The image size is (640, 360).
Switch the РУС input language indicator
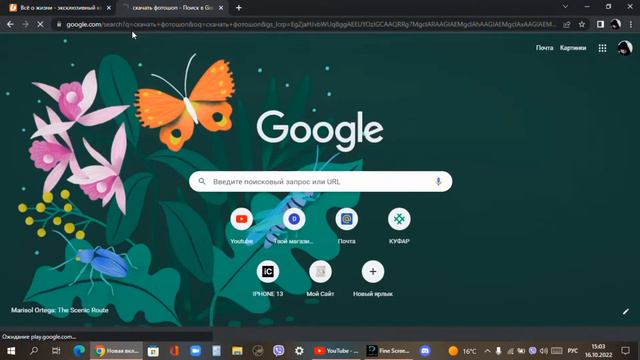point(573,351)
